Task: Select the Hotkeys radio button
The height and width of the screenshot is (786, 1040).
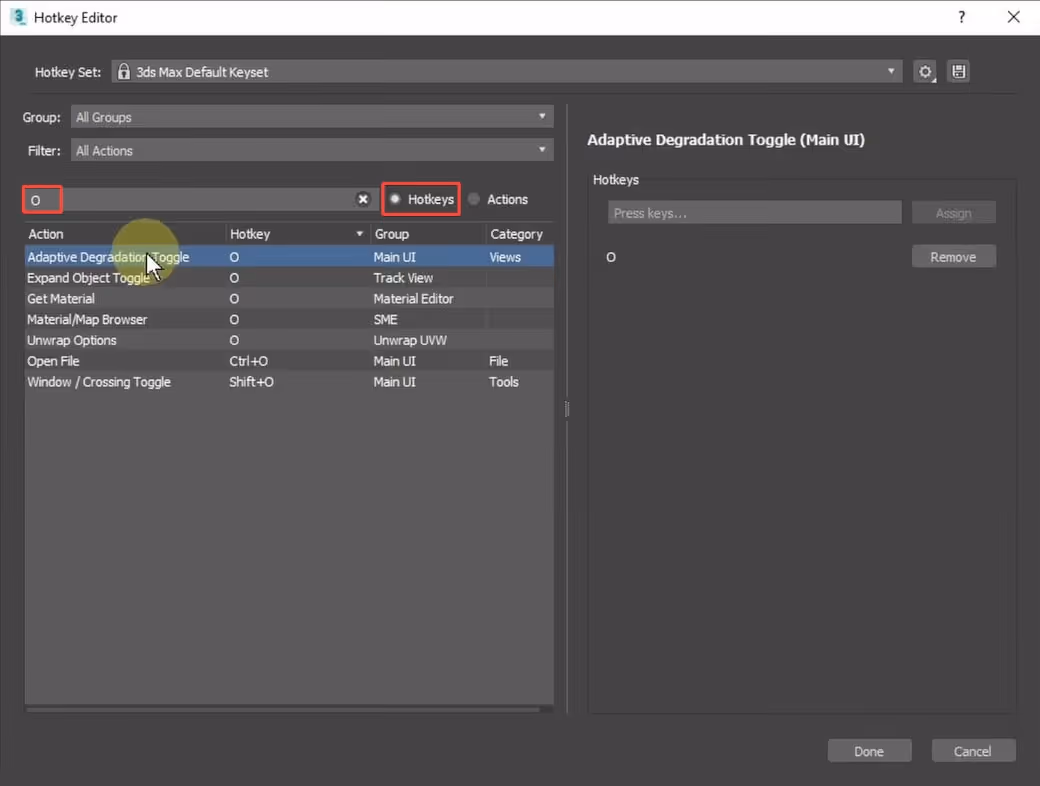Action: pyautogui.click(x=395, y=199)
